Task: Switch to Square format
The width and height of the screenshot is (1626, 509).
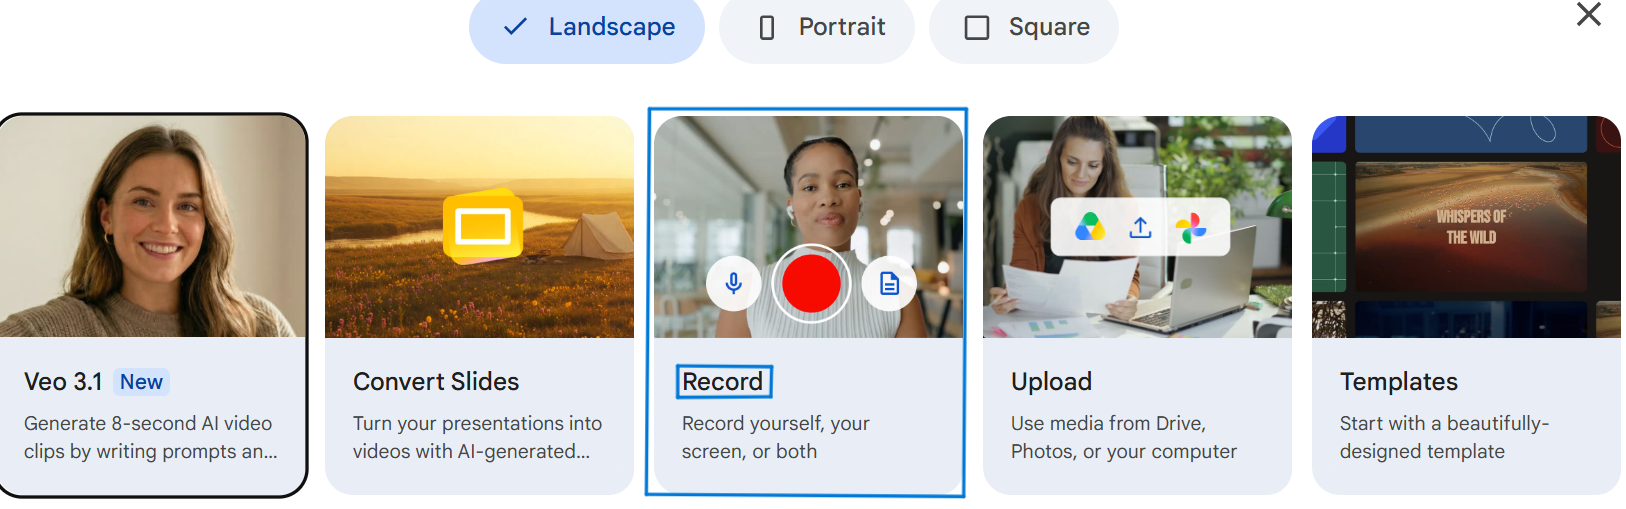Action: pos(1024,28)
